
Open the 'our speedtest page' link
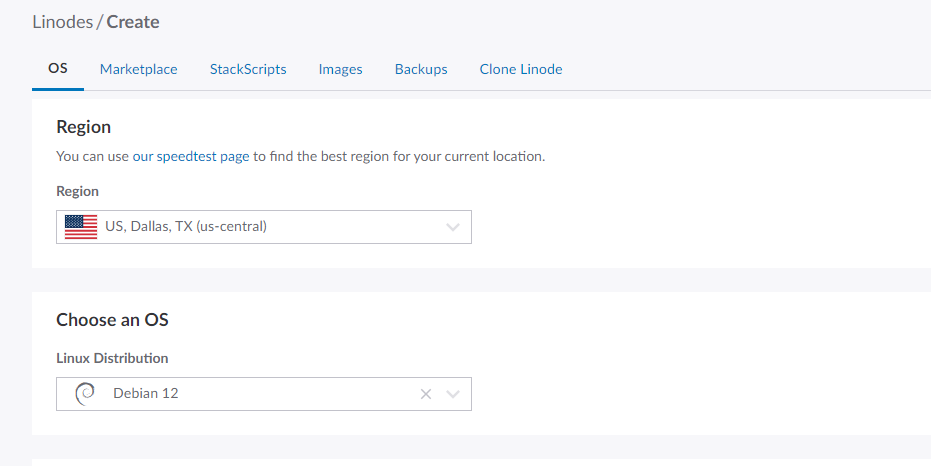[x=190, y=157]
